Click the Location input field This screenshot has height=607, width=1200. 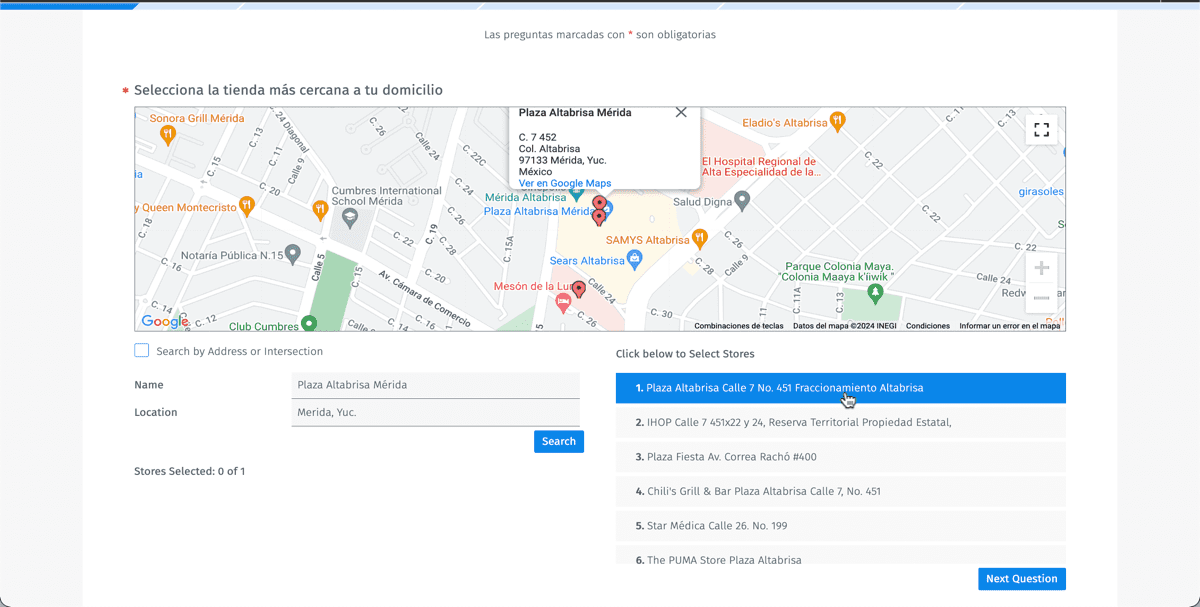pyautogui.click(x=435, y=413)
